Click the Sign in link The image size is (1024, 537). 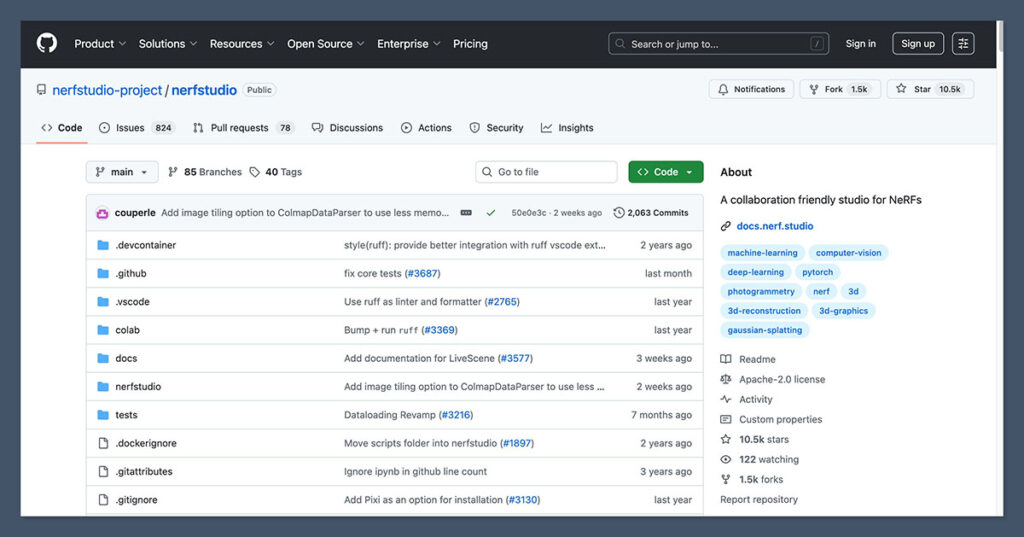(x=860, y=44)
